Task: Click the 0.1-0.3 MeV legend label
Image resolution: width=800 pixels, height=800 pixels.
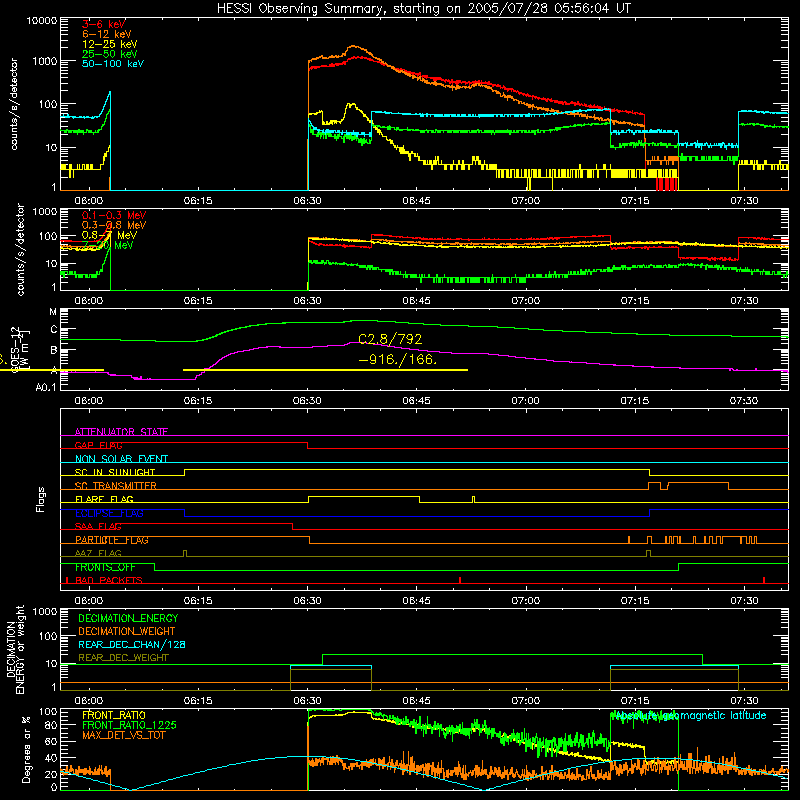Action: (114, 215)
